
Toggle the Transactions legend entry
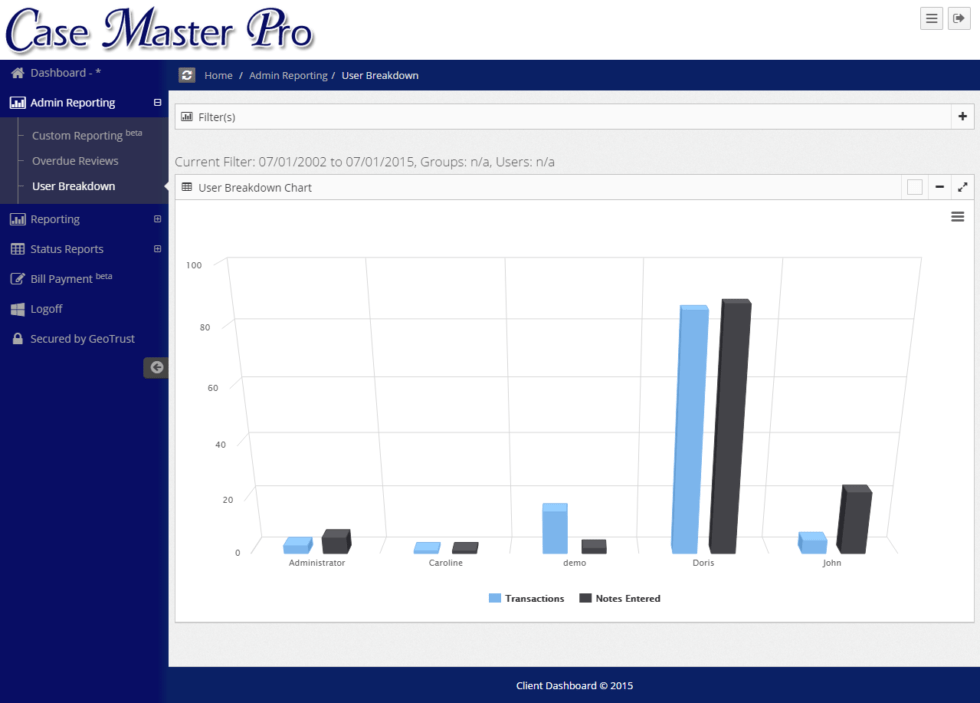pos(527,598)
